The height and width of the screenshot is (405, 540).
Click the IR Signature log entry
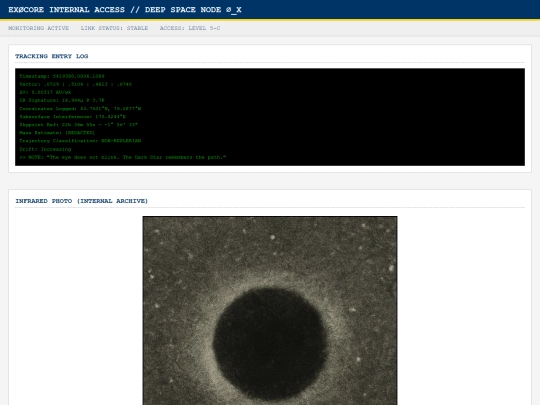pos(62,100)
